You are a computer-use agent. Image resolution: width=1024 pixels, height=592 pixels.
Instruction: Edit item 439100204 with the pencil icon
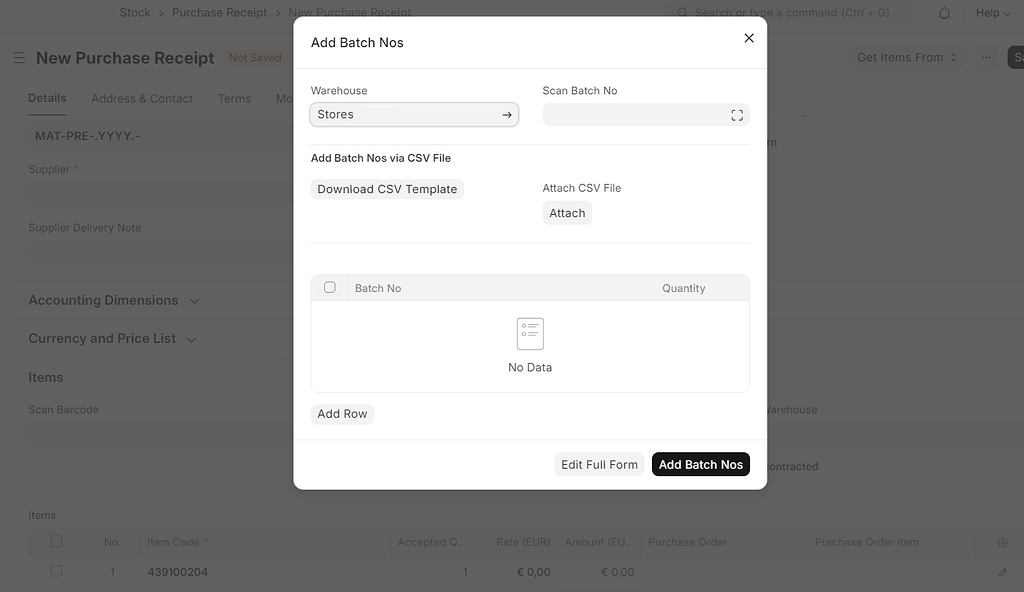point(1001,571)
